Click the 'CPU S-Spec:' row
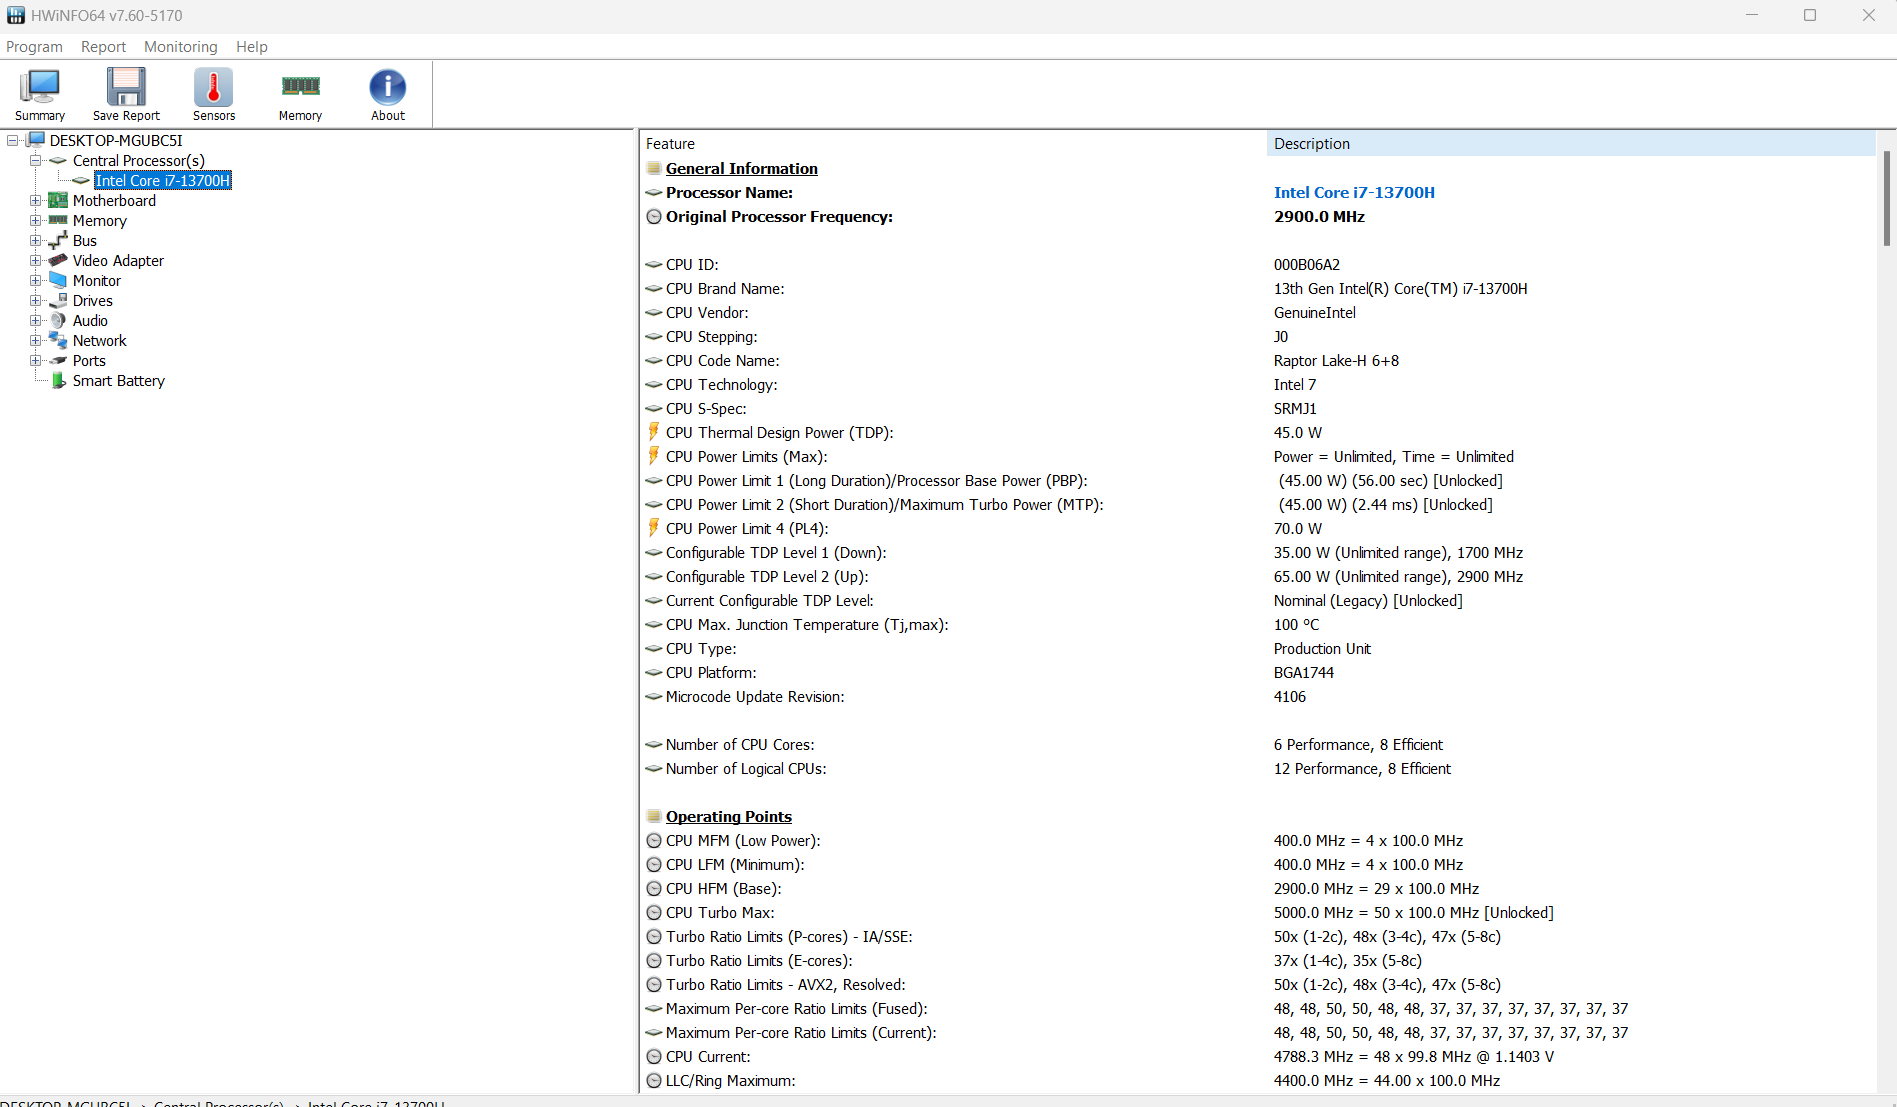Viewport: 1897px width, 1107px height. coord(1258,408)
